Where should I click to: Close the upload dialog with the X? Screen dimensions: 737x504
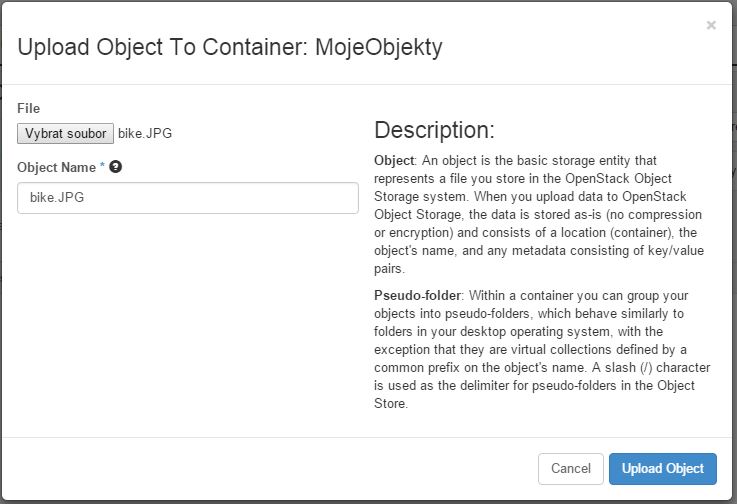tap(711, 25)
